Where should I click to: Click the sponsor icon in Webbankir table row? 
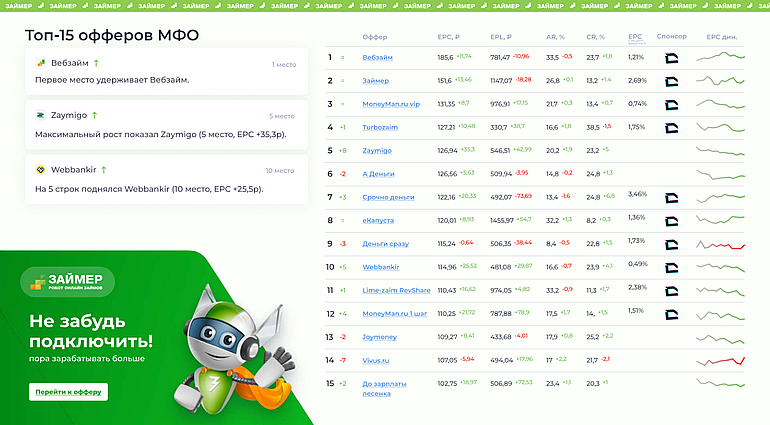[671, 268]
